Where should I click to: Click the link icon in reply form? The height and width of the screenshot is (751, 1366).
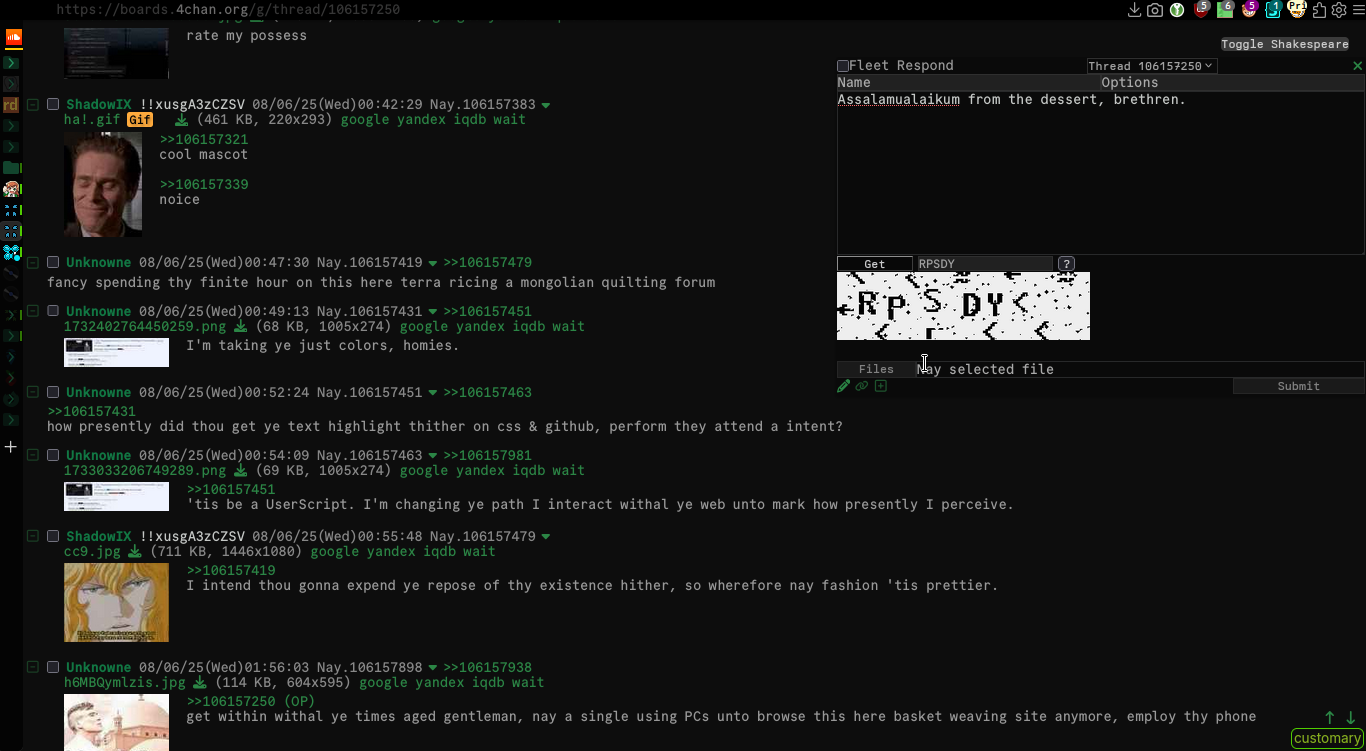click(862, 386)
